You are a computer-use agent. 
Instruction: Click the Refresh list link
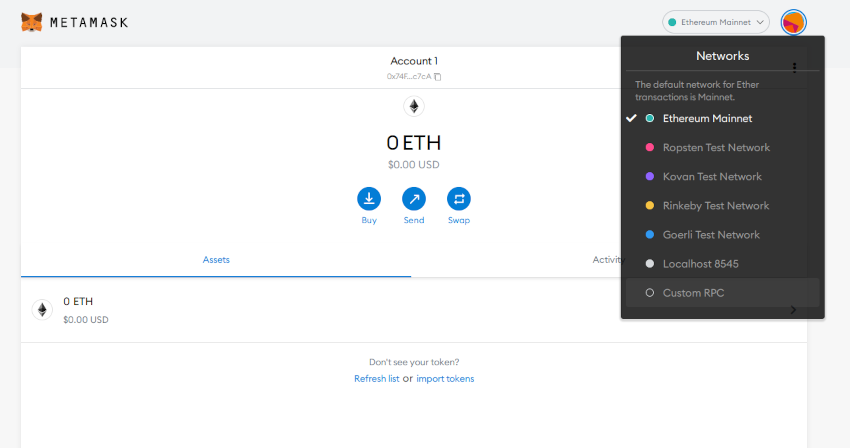[x=376, y=379]
